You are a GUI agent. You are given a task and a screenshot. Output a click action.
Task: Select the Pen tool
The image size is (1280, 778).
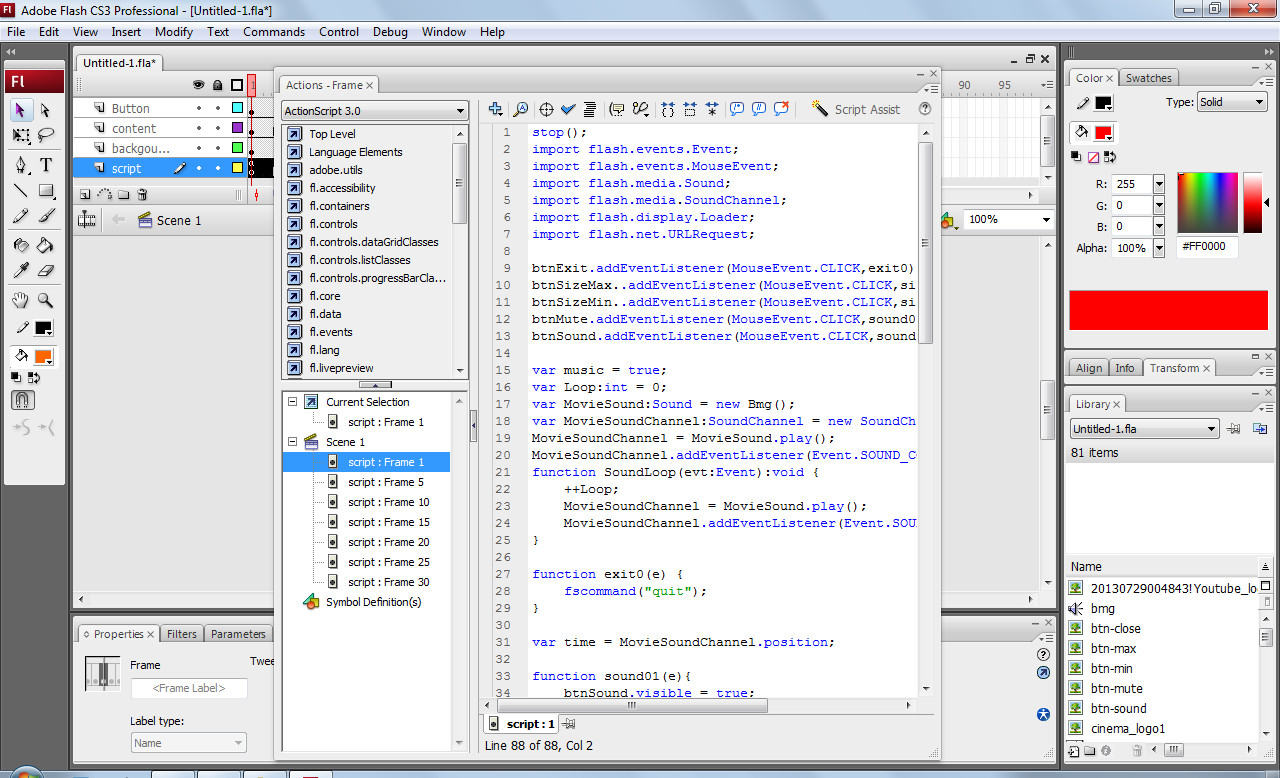click(21, 165)
